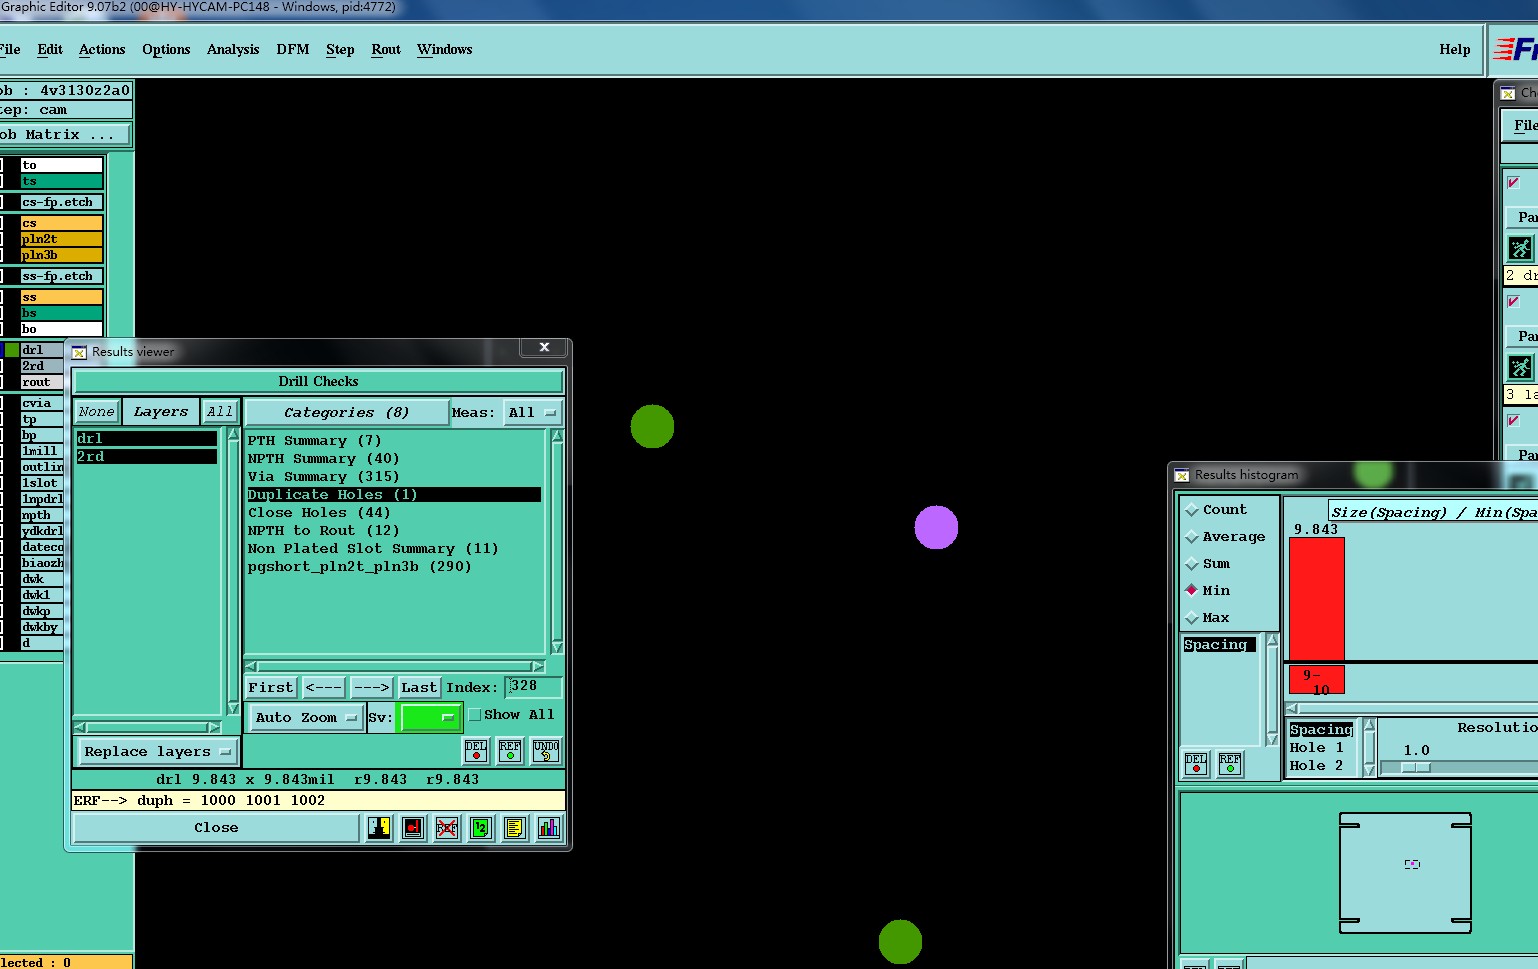Open the Help menu
The width and height of the screenshot is (1538, 969).
tap(1455, 50)
